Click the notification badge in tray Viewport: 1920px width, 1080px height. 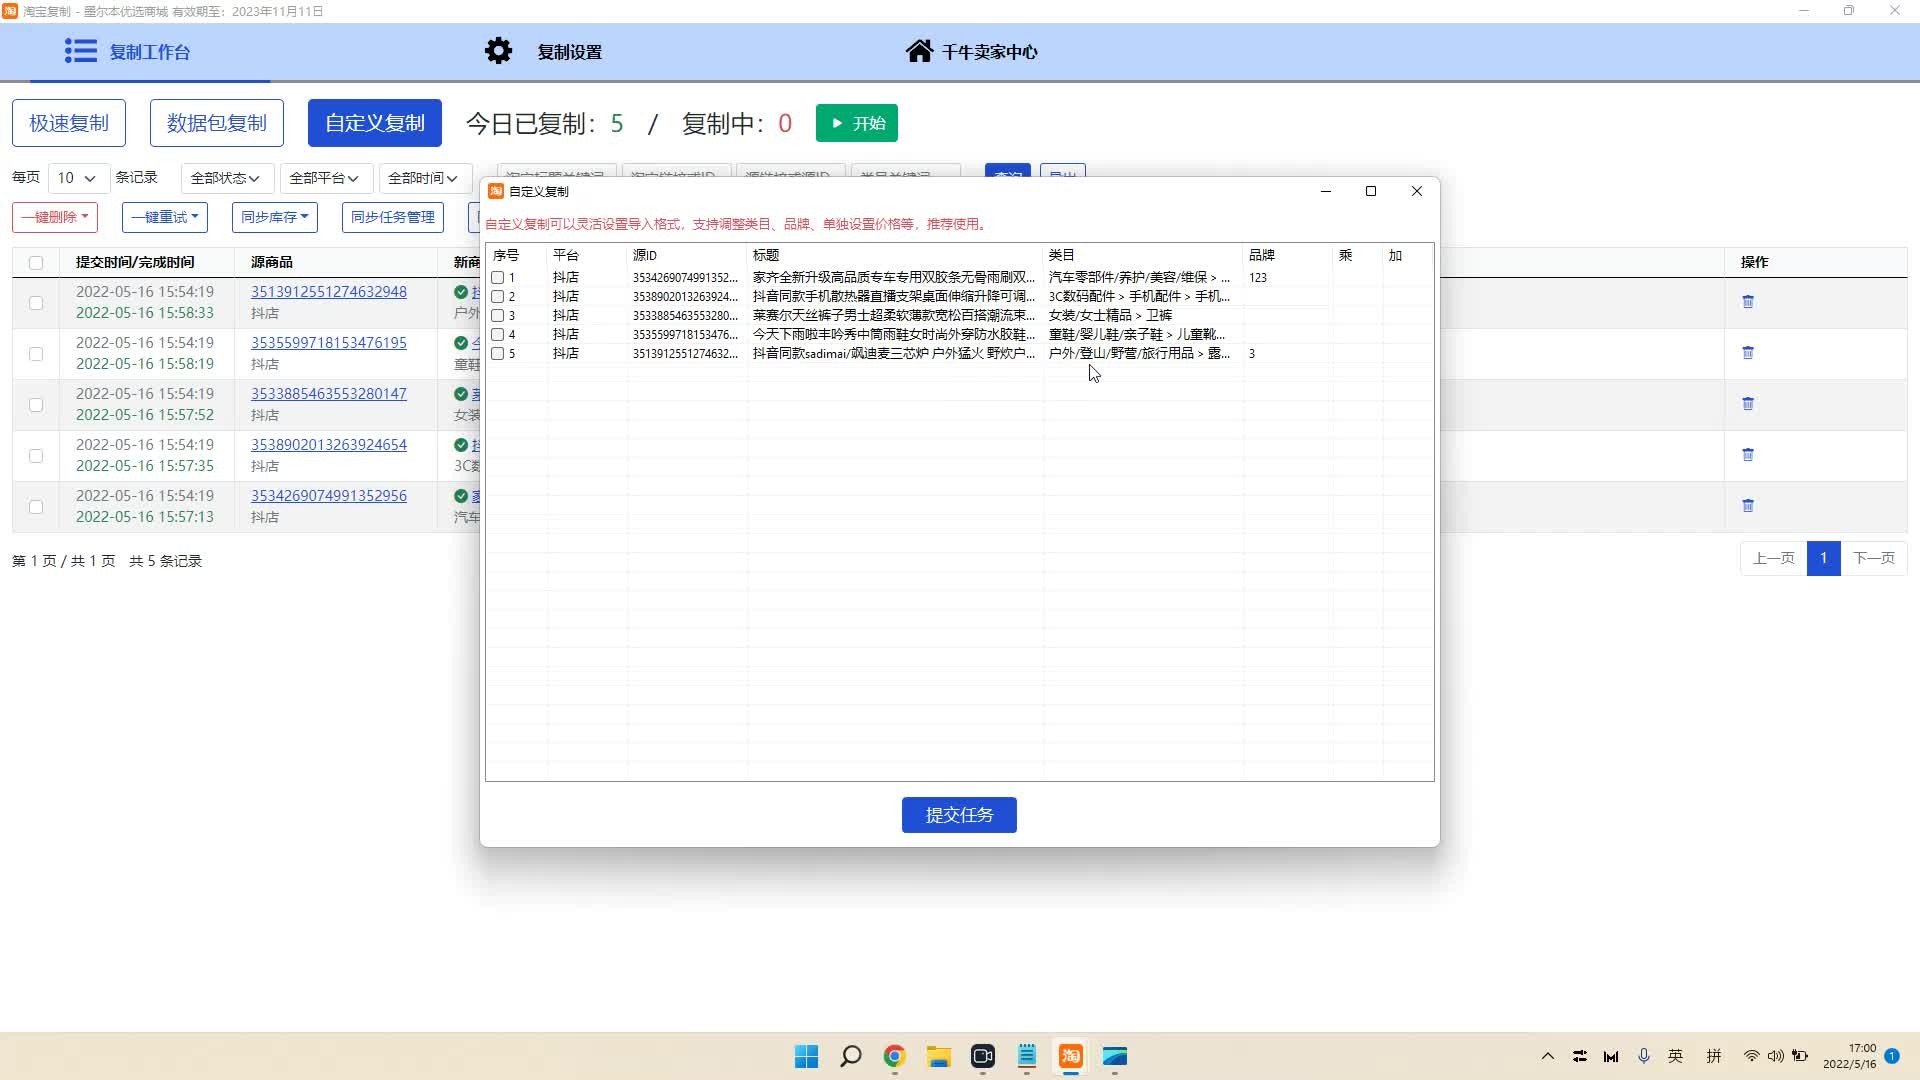pyautogui.click(x=1892, y=1056)
